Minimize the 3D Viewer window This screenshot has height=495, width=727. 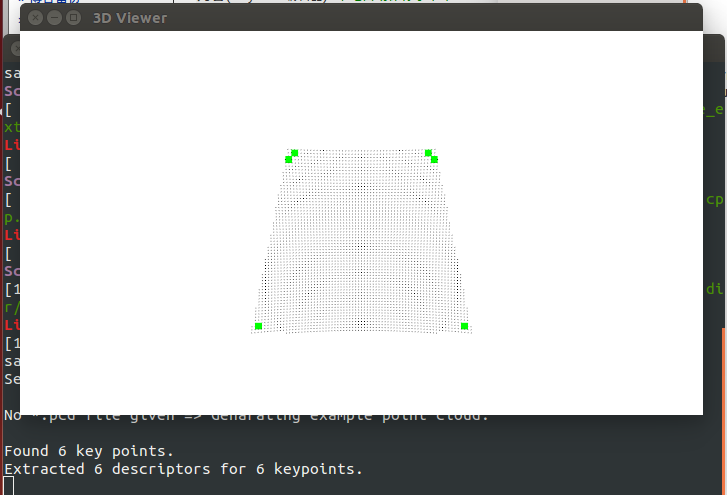[54, 18]
